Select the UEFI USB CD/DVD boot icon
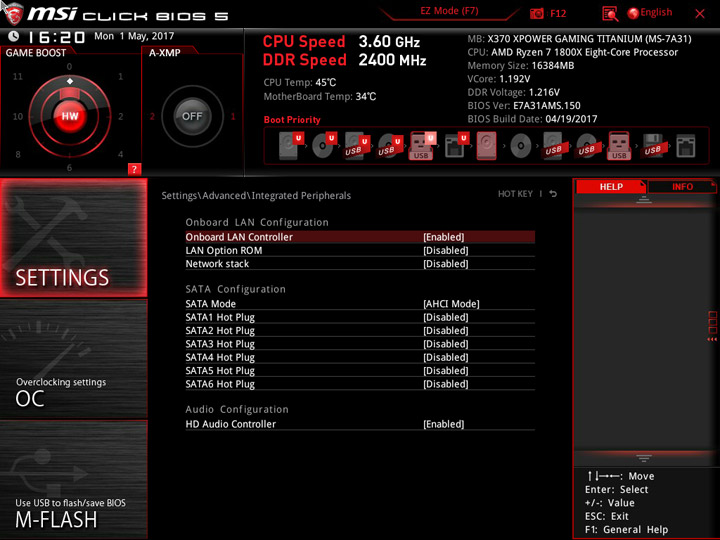 tap(390, 146)
